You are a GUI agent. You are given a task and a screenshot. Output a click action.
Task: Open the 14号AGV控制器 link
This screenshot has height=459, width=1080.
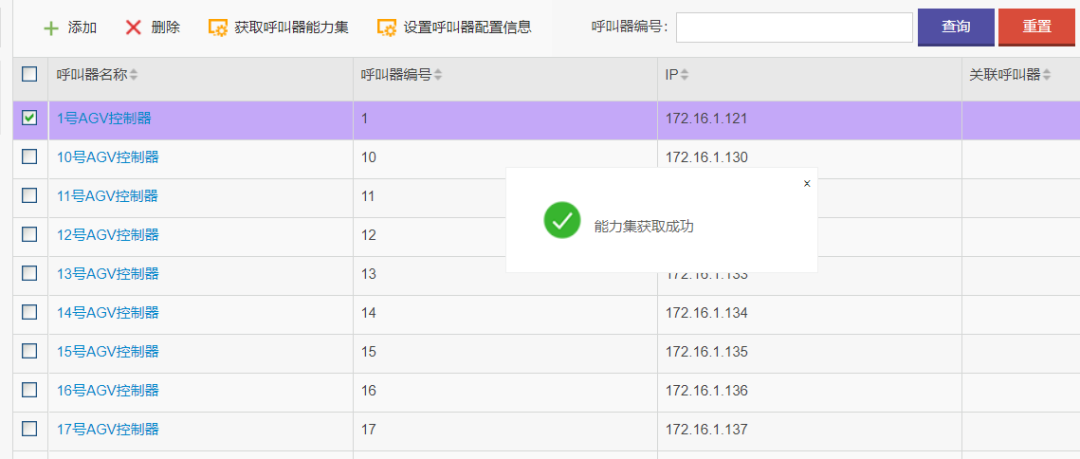point(107,313)
